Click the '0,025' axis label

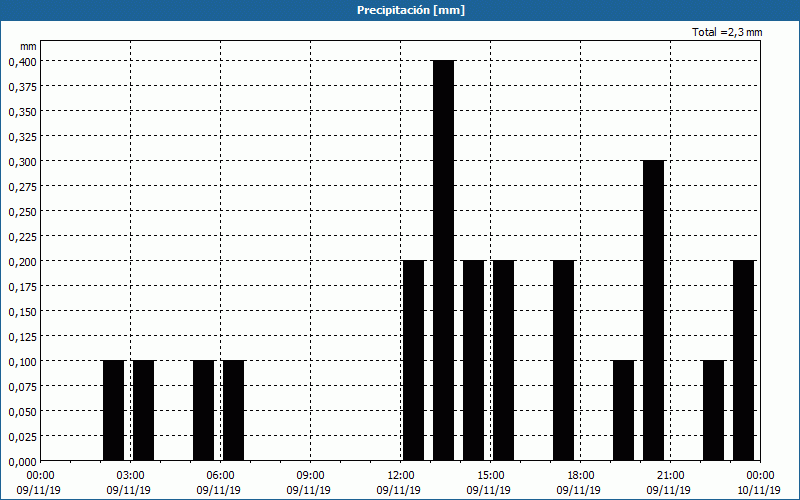23,437
